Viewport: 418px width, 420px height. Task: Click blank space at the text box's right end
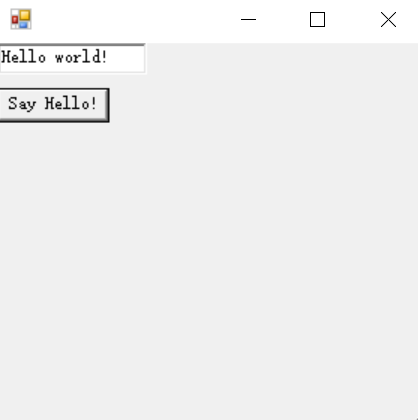tap(128, 58)
